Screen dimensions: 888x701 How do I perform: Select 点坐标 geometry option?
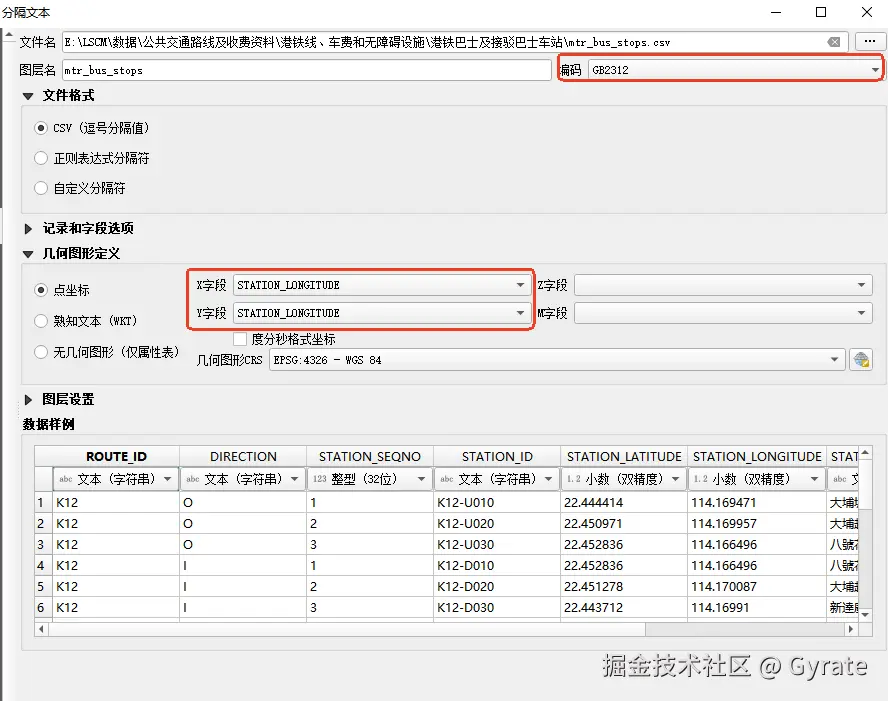pyautogui.click(x=41, y=290)
